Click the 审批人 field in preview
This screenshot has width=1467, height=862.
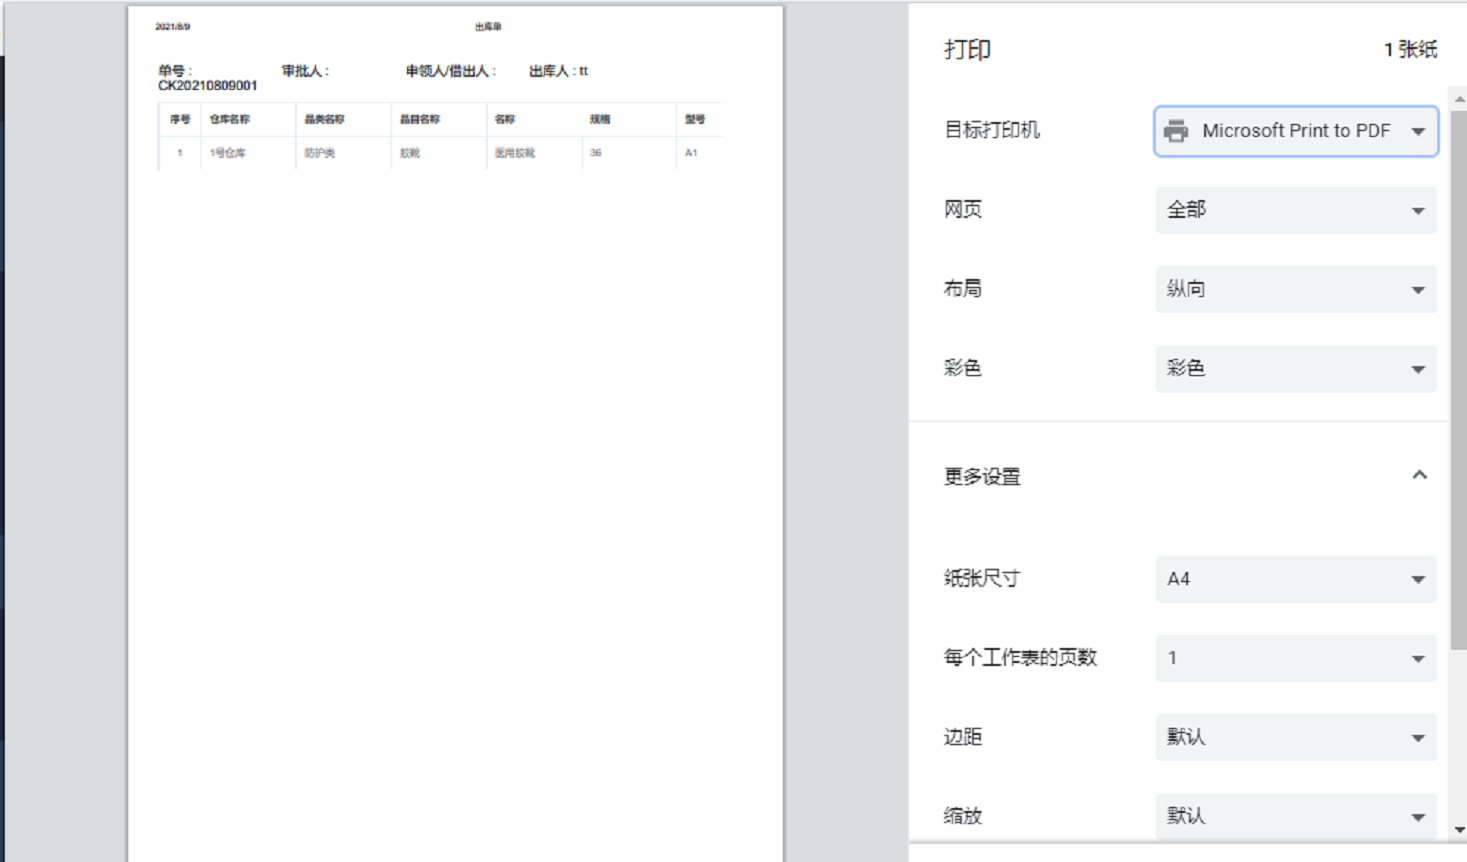tap(305, 71)
